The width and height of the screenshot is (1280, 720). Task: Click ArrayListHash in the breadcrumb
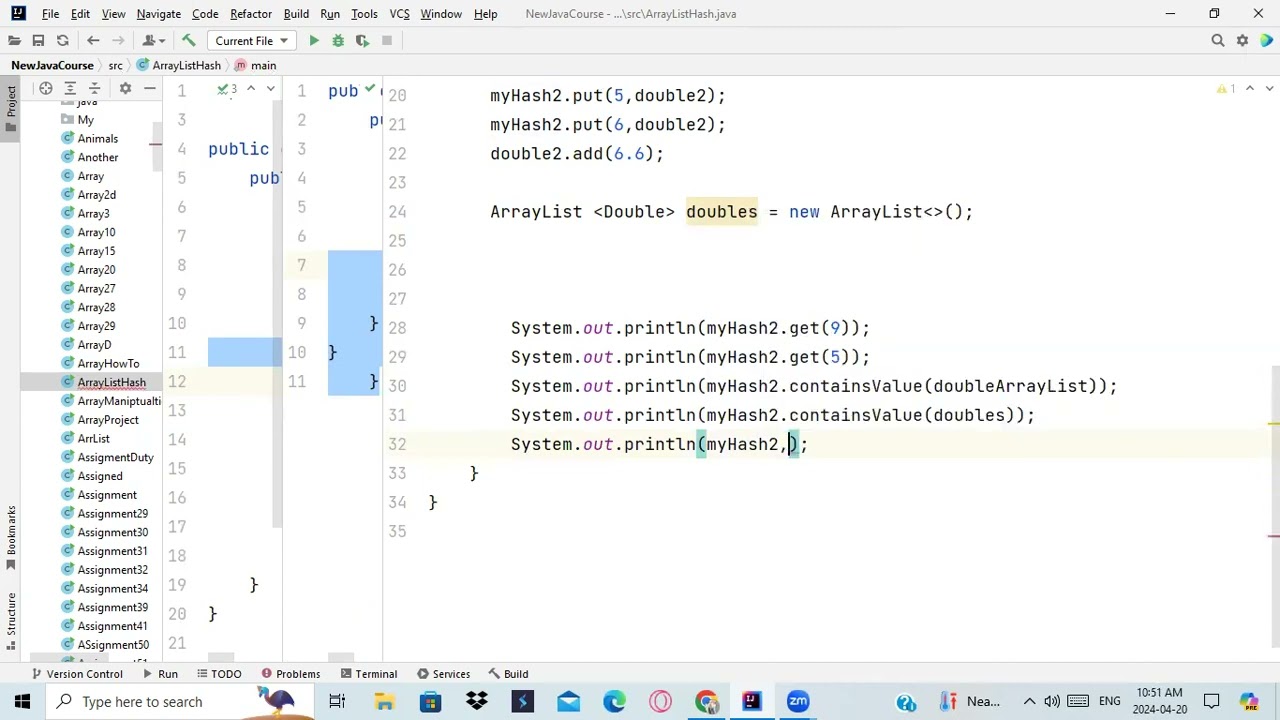[x=179, y=65]
